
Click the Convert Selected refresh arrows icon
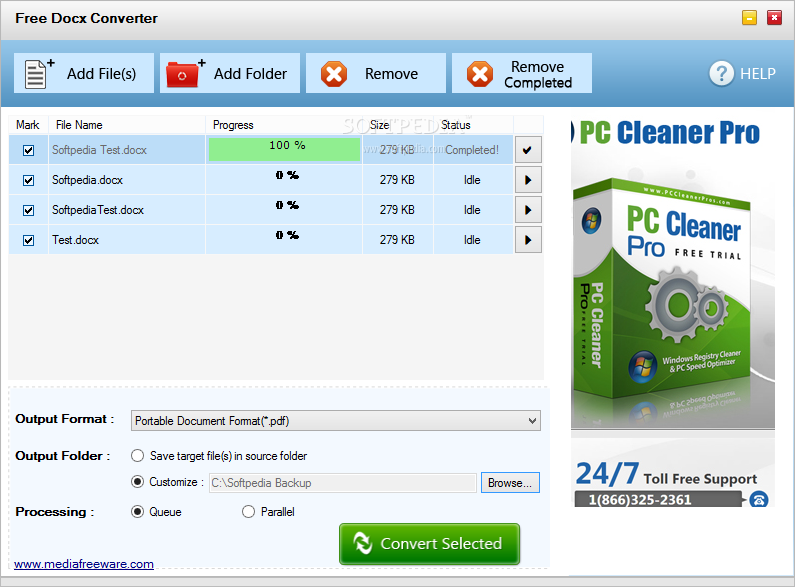(x=363, y=543)
